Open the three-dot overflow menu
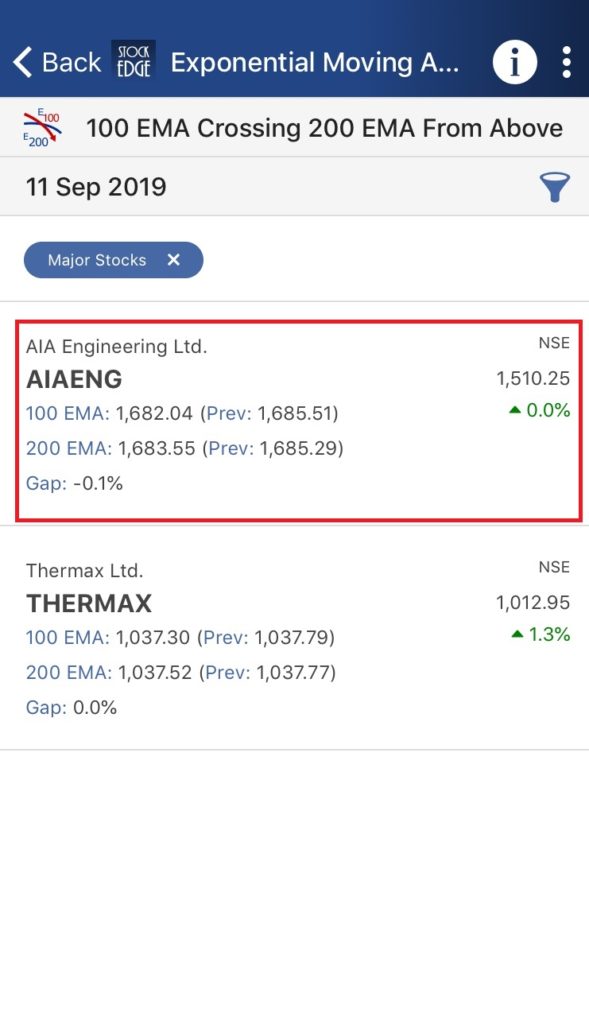Screen dimensions: 589x1024 click(x=566, y=62)
